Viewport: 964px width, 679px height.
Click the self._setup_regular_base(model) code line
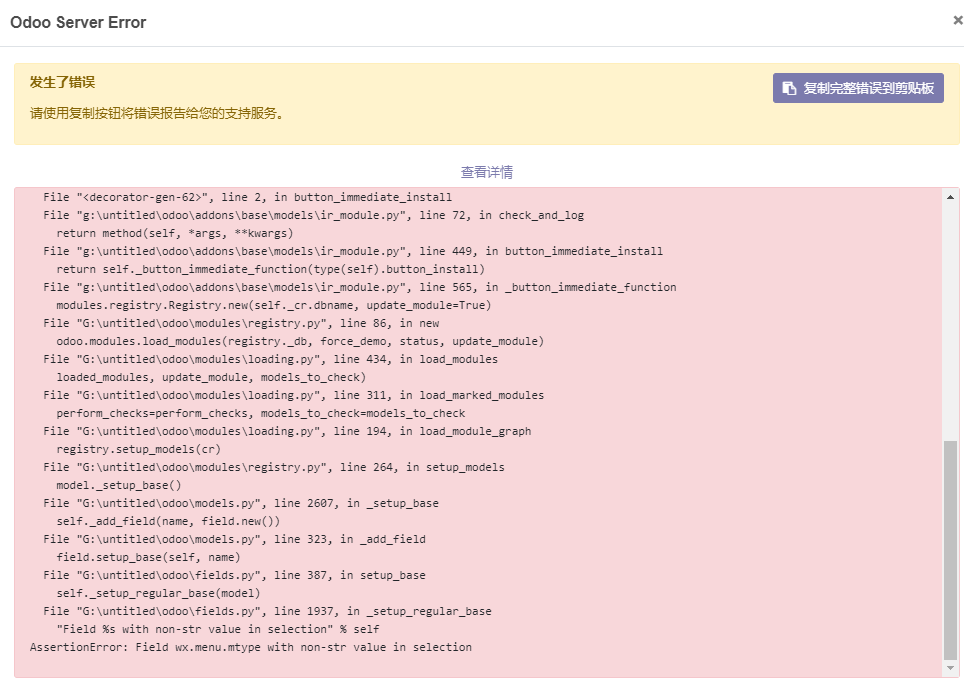pyautogui.click(x=158, y=593)
